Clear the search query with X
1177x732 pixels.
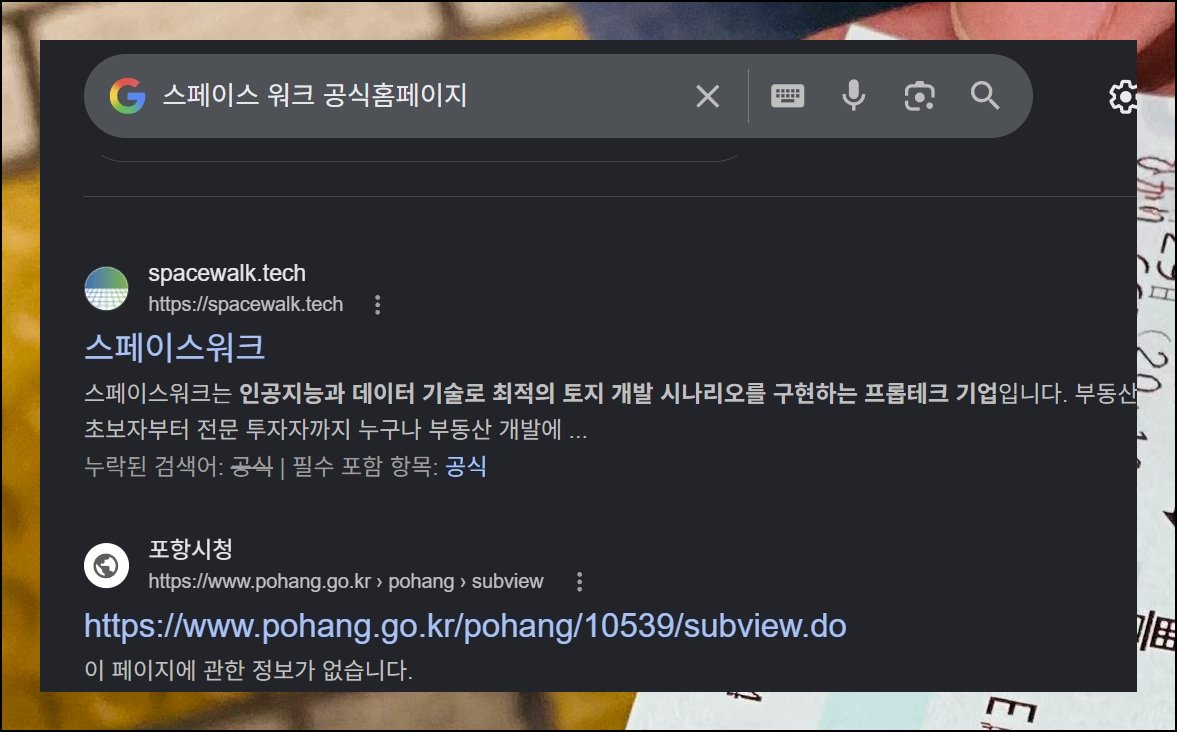(707, 96)
